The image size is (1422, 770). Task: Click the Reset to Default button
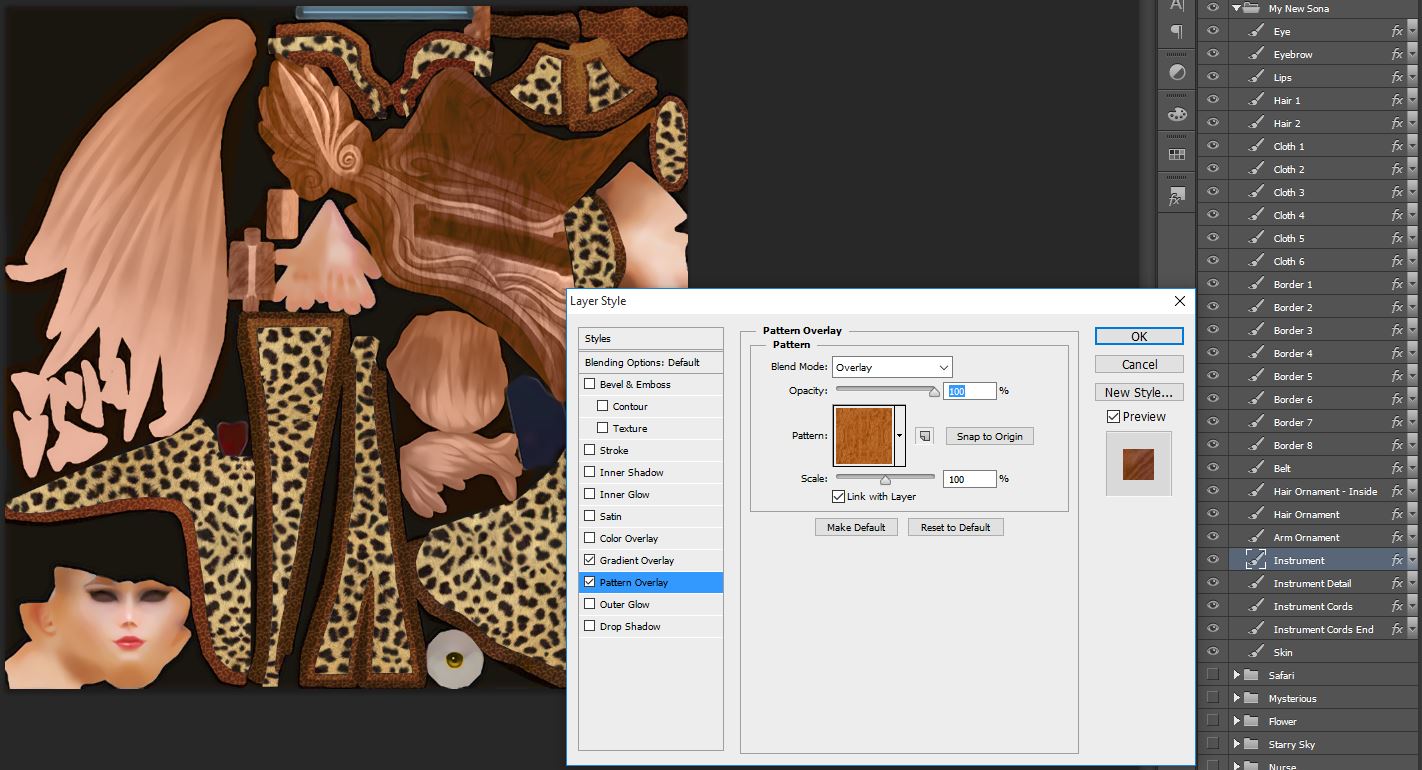click(x=955, y=527)
